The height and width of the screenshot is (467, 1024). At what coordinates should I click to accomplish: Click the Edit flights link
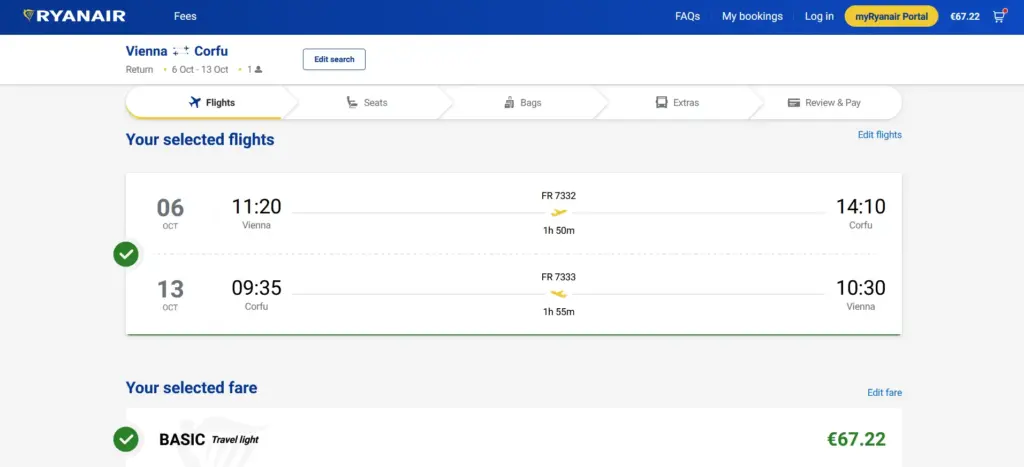tap(880, 135)
